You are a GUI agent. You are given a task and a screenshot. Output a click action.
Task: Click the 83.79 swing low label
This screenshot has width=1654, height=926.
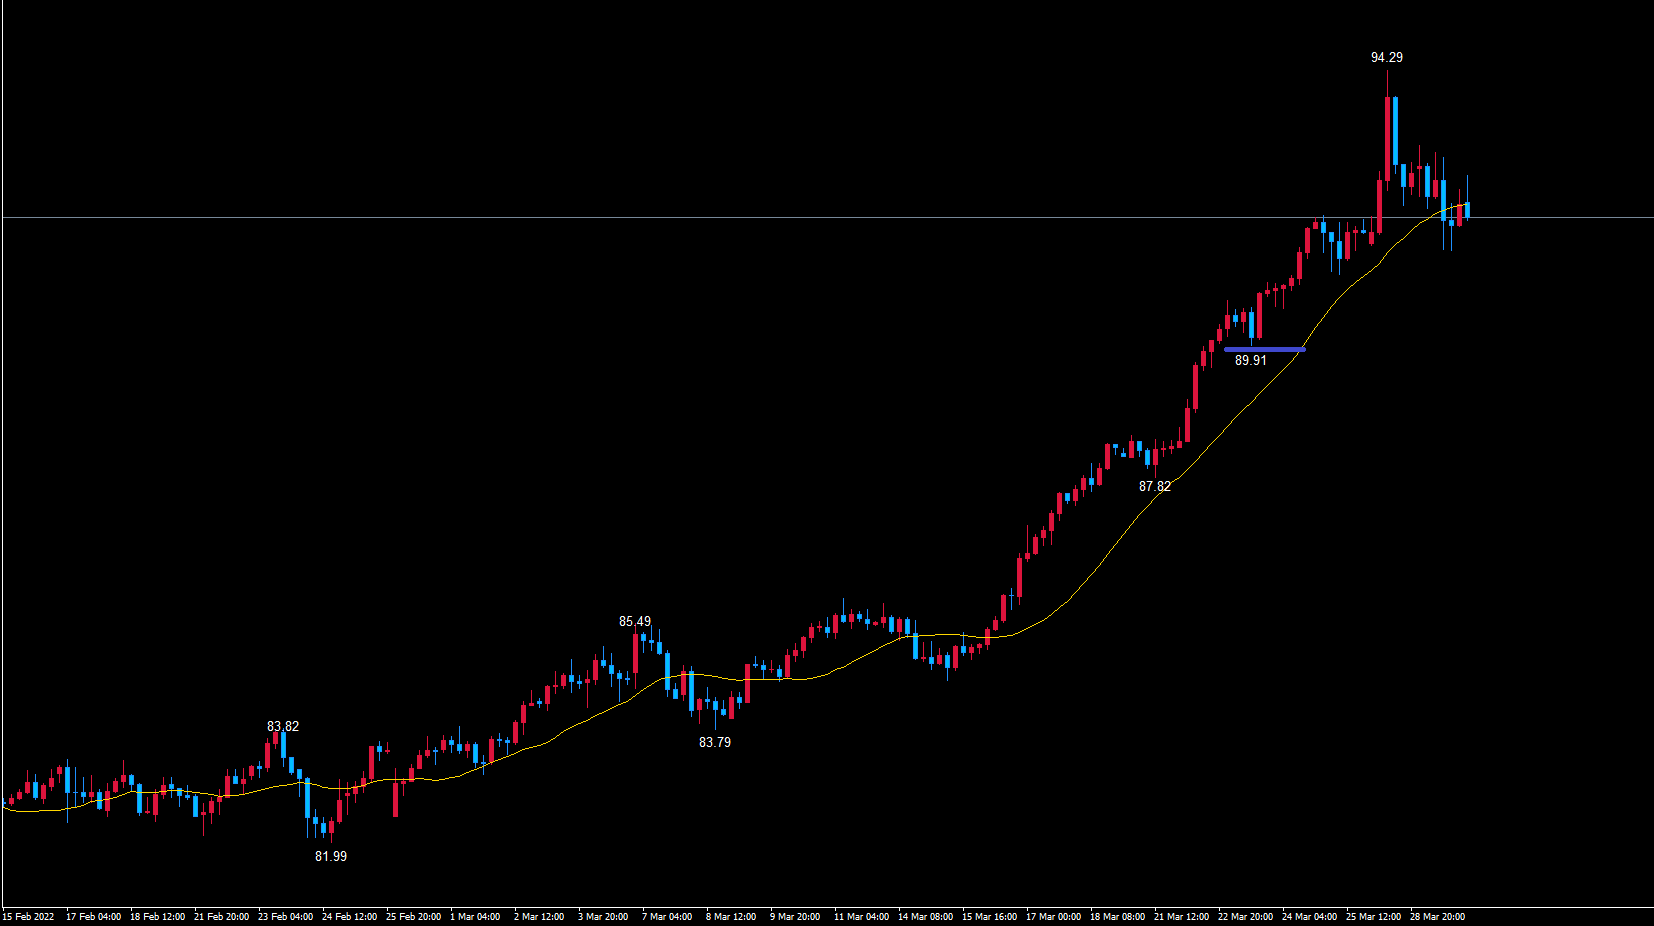pos(714,743)
